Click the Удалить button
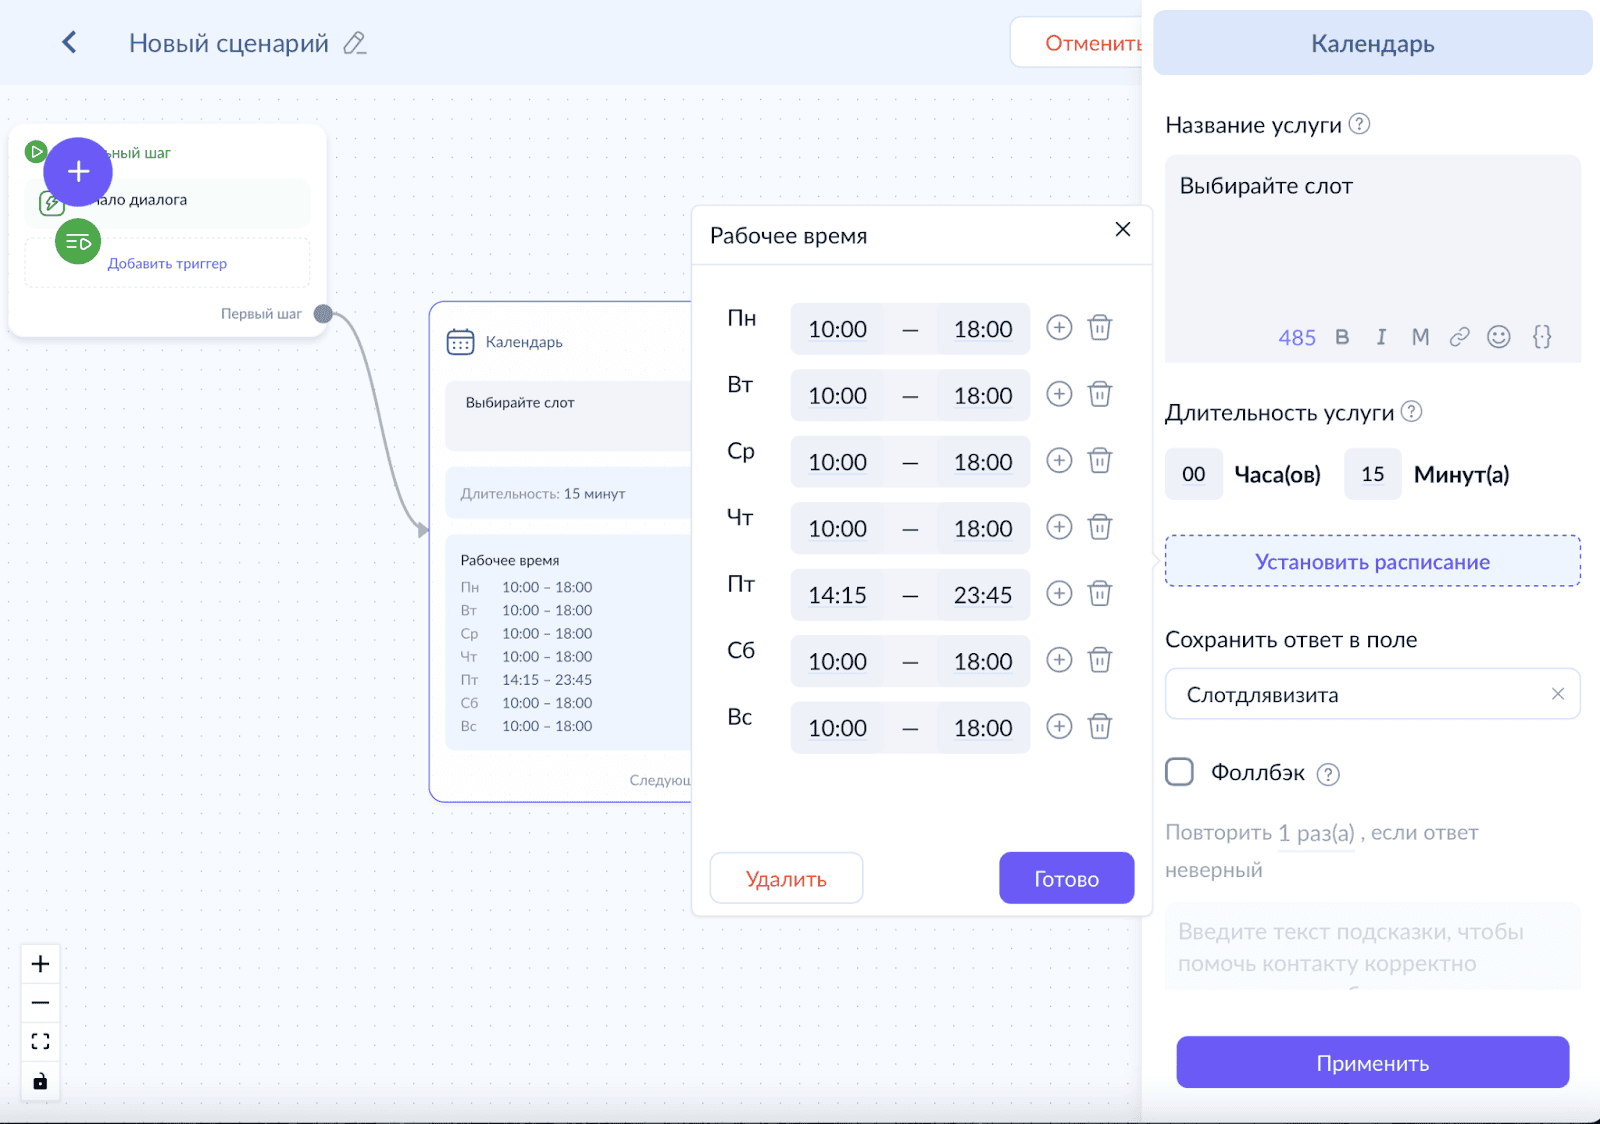This screenshot has width=1600, height=1124. [786, 878]
